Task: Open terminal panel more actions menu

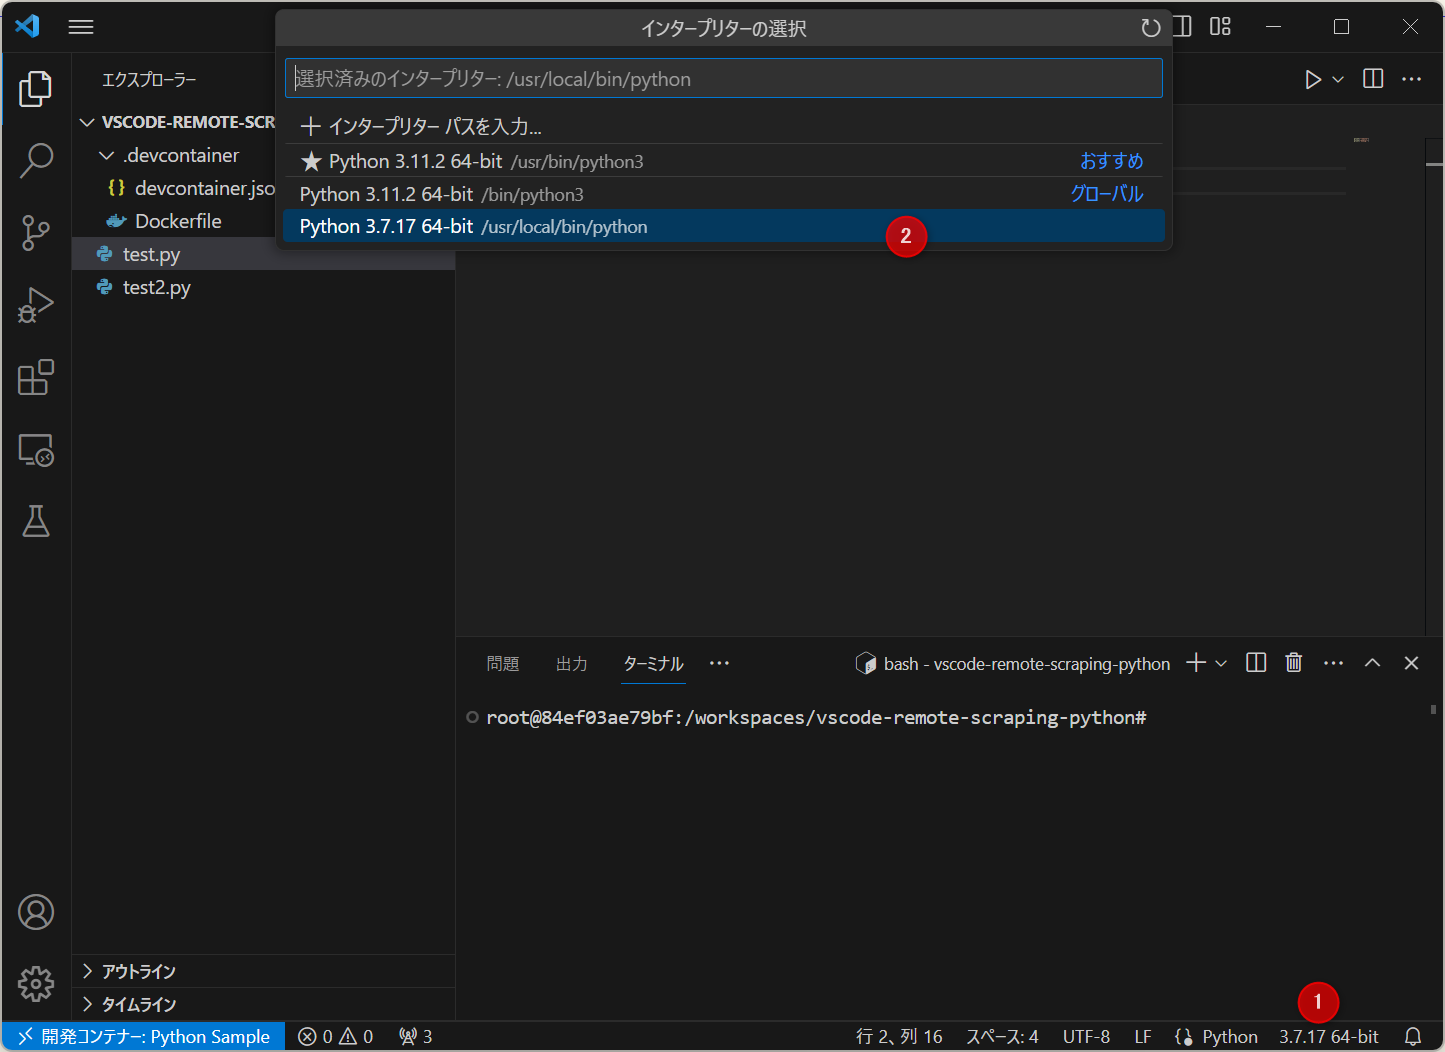Action: 1333,663
